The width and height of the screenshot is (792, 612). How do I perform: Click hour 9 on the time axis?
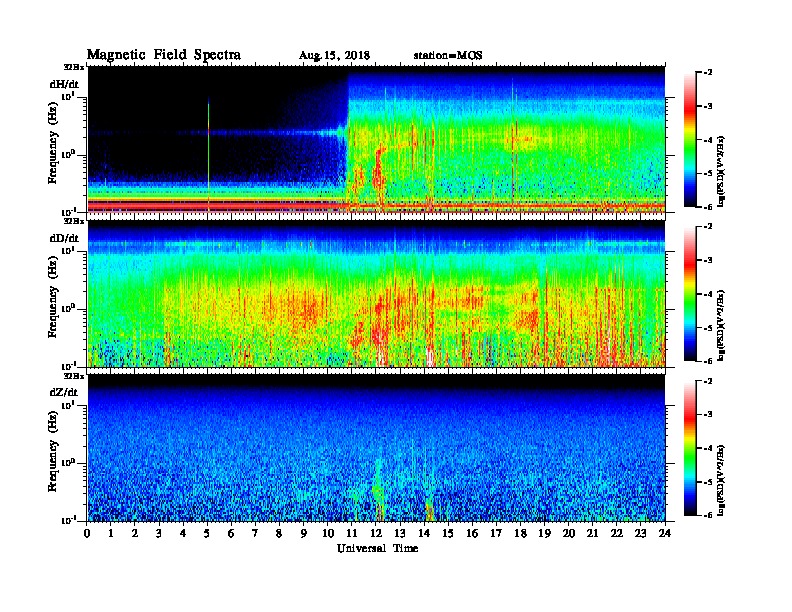click(x=304, y=534)
